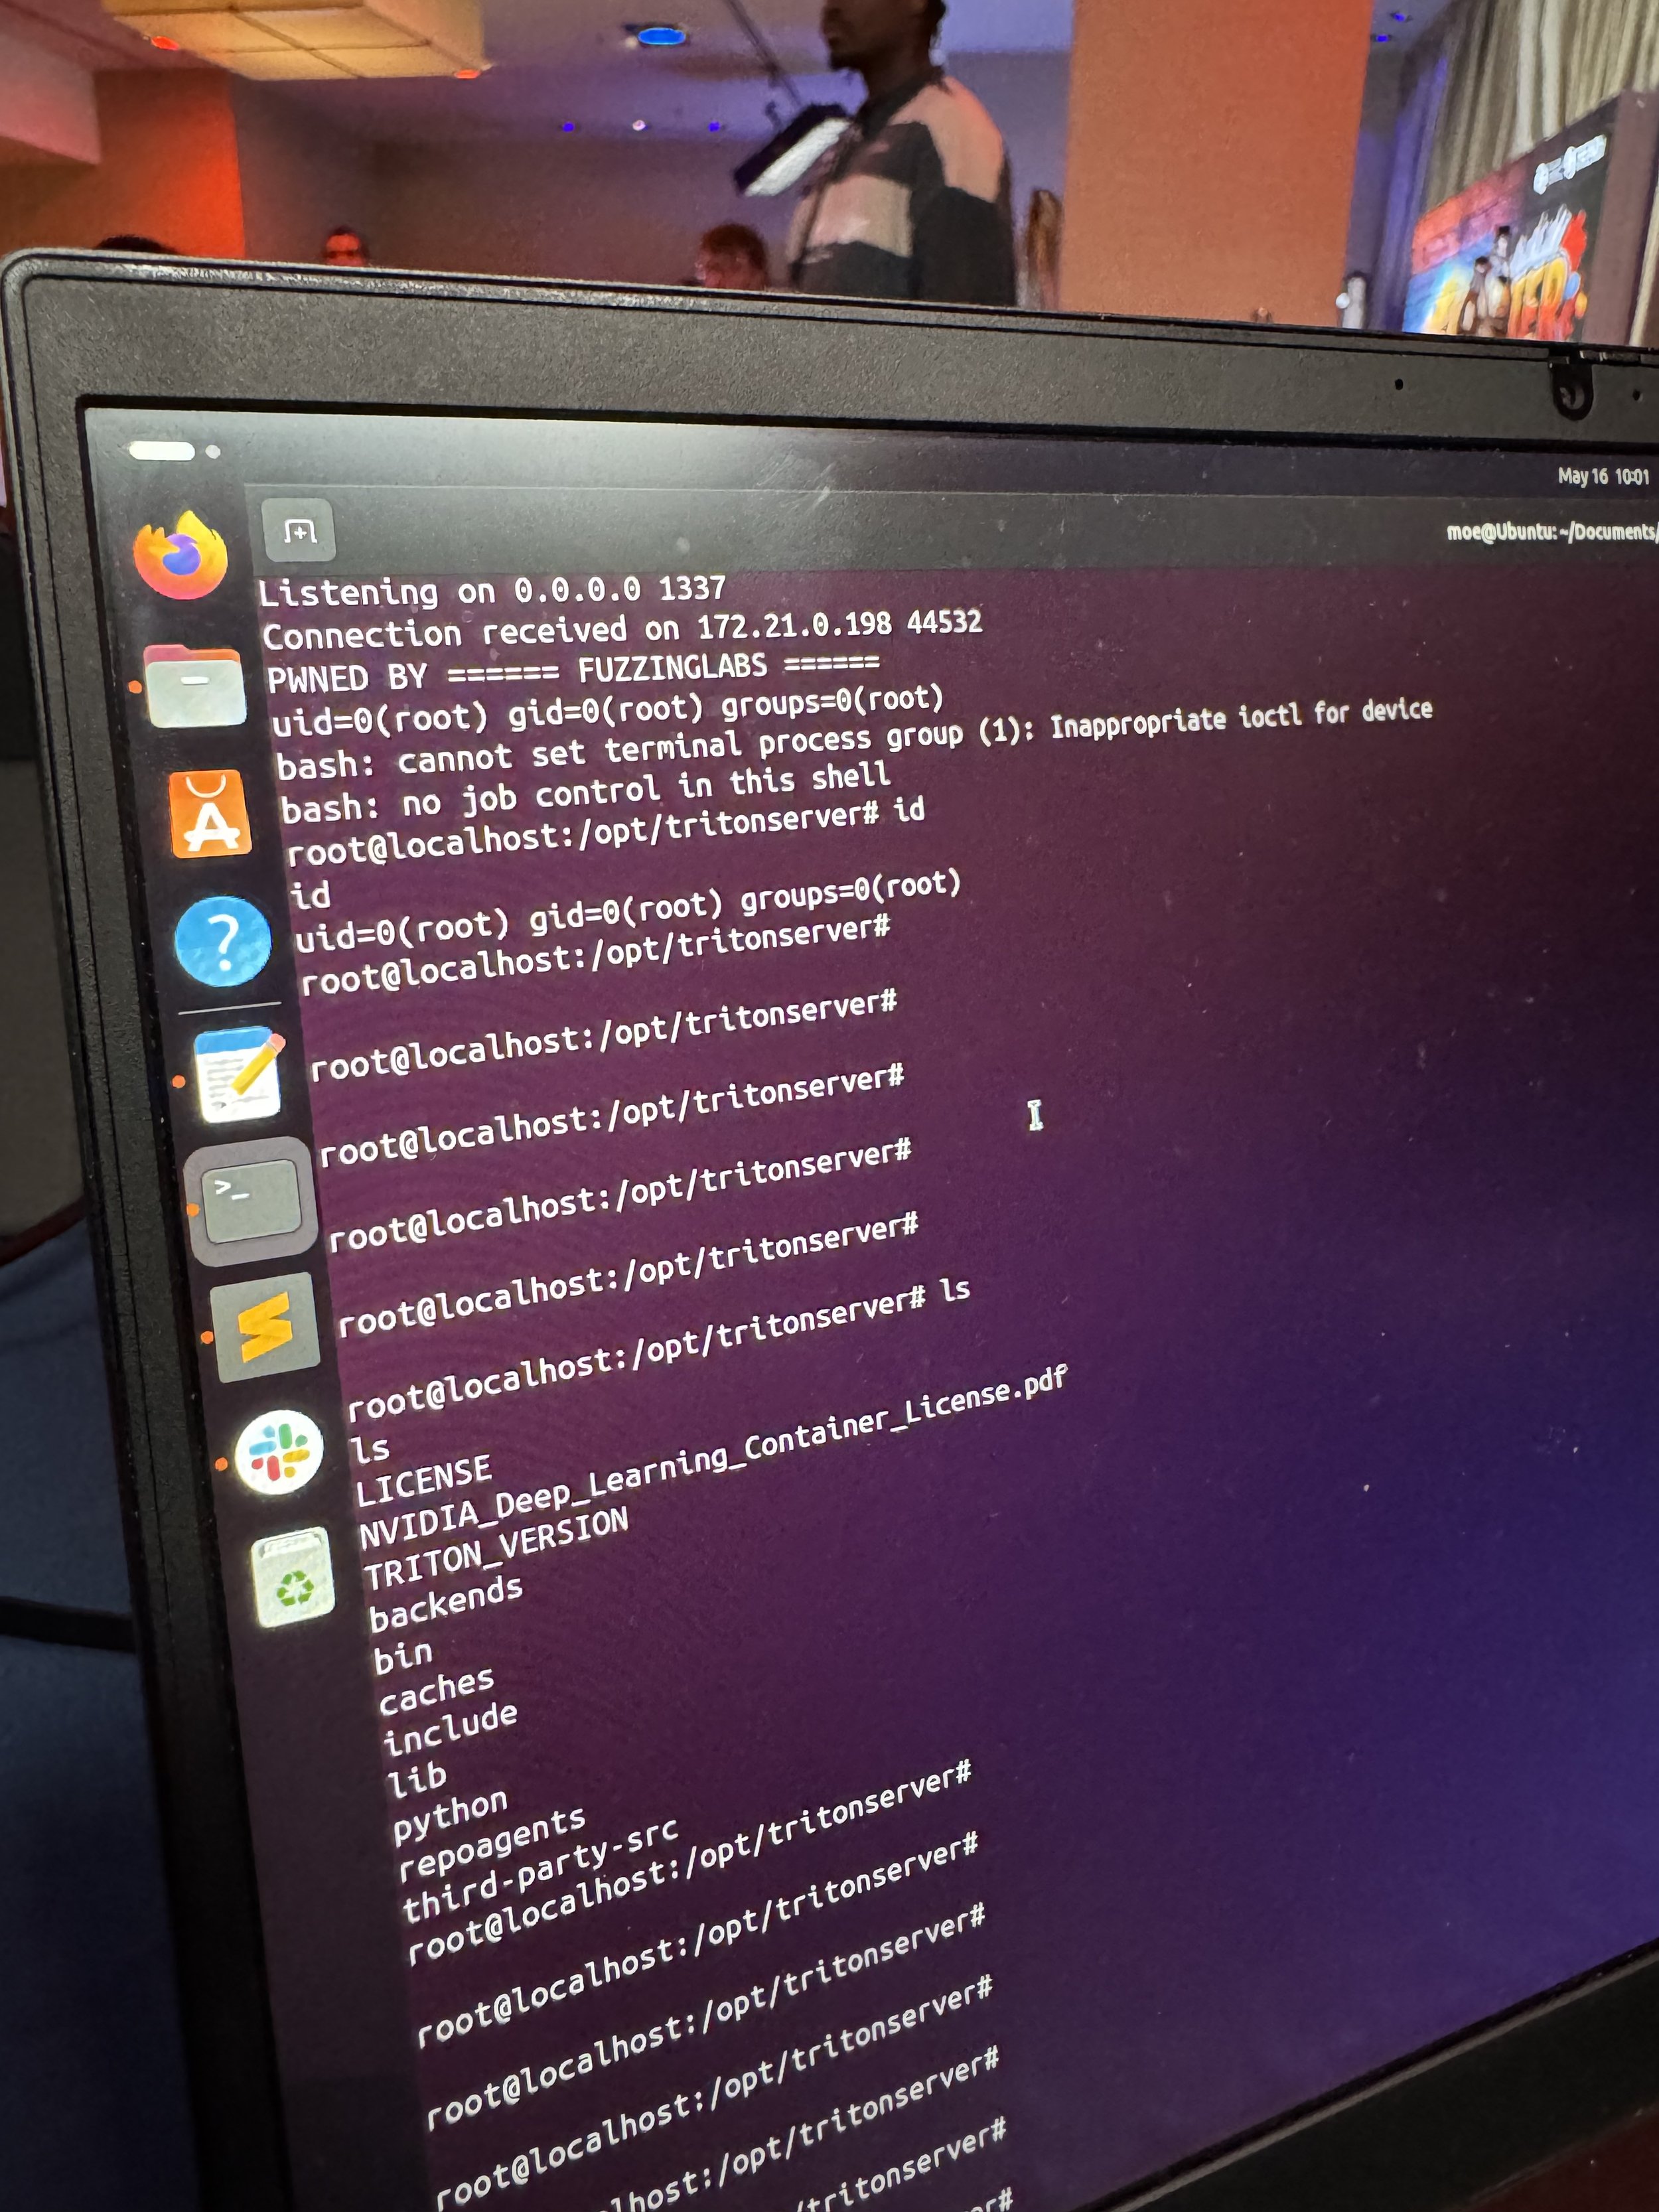Open Slack from the dock
The width and height of the screenshot is (1659, 2212).
click(x=279, y=1452)
